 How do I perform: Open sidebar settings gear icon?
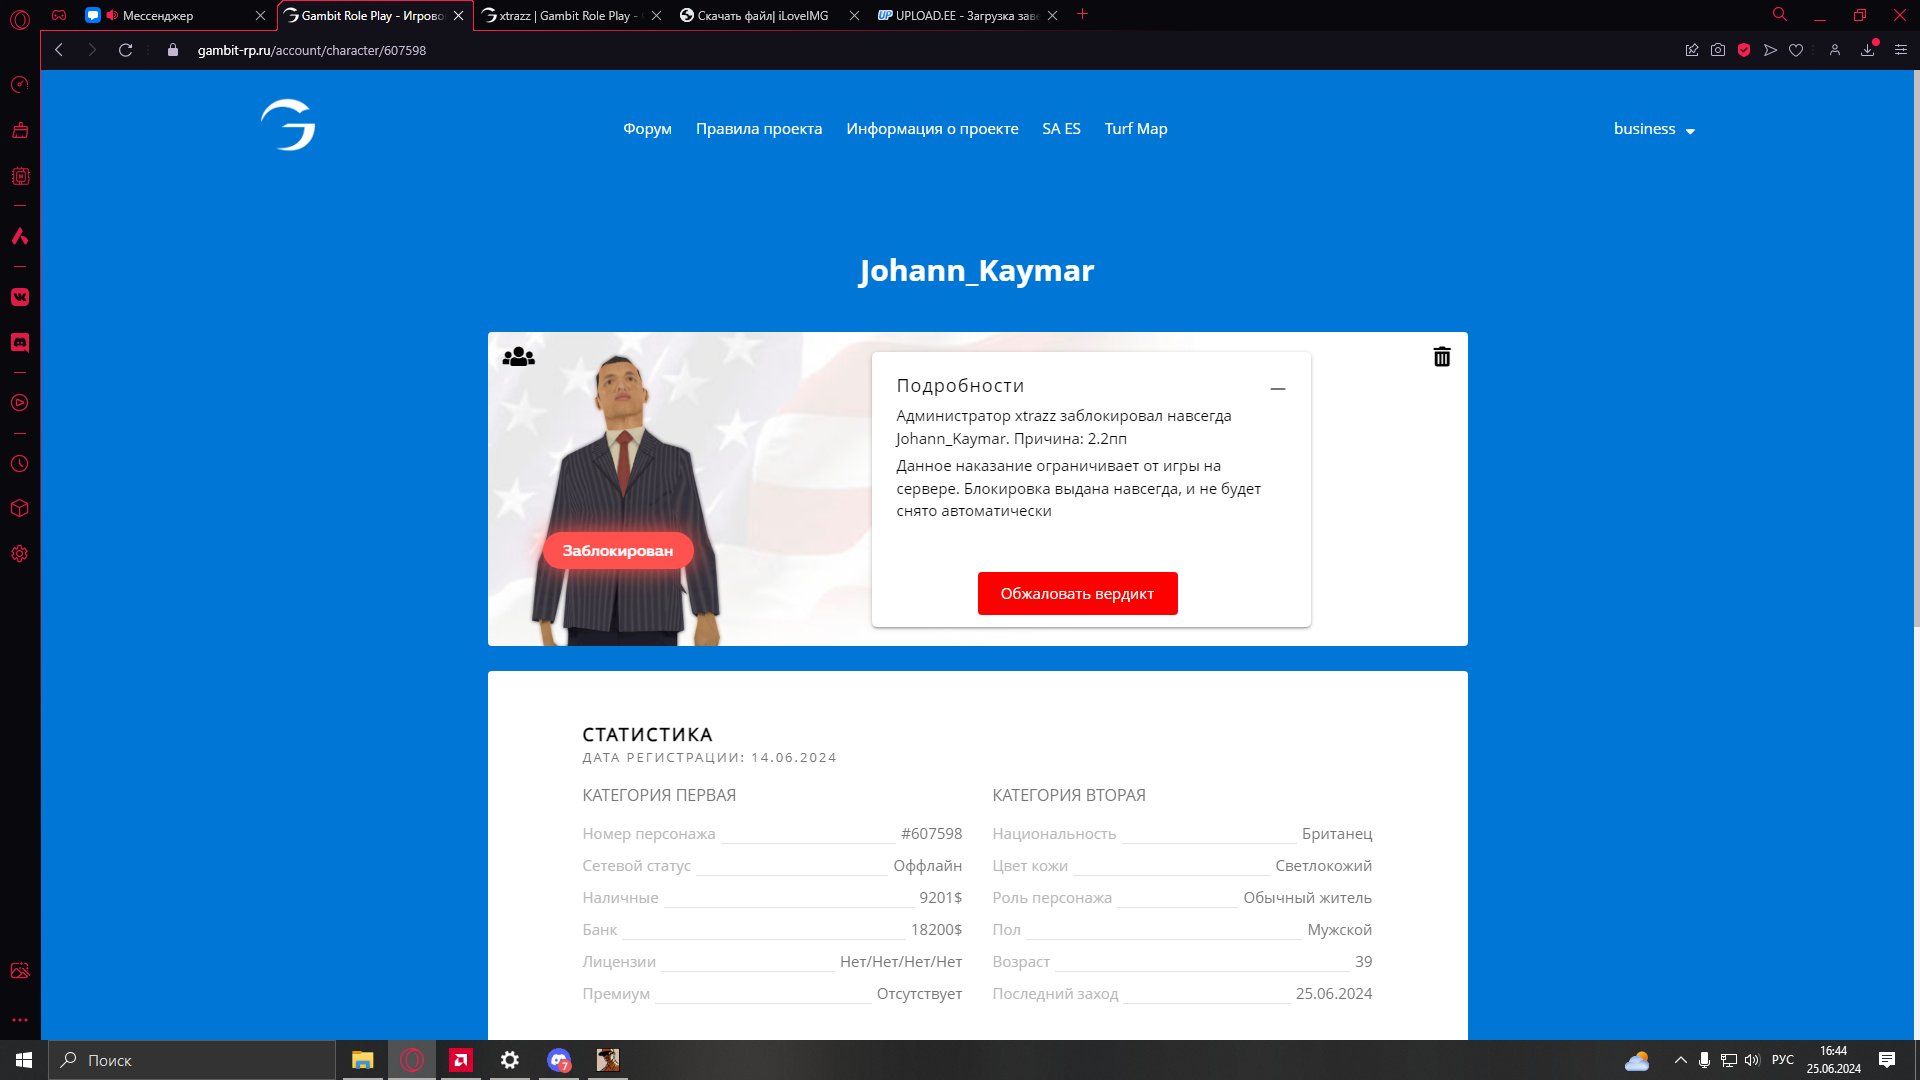click(20, 554)
